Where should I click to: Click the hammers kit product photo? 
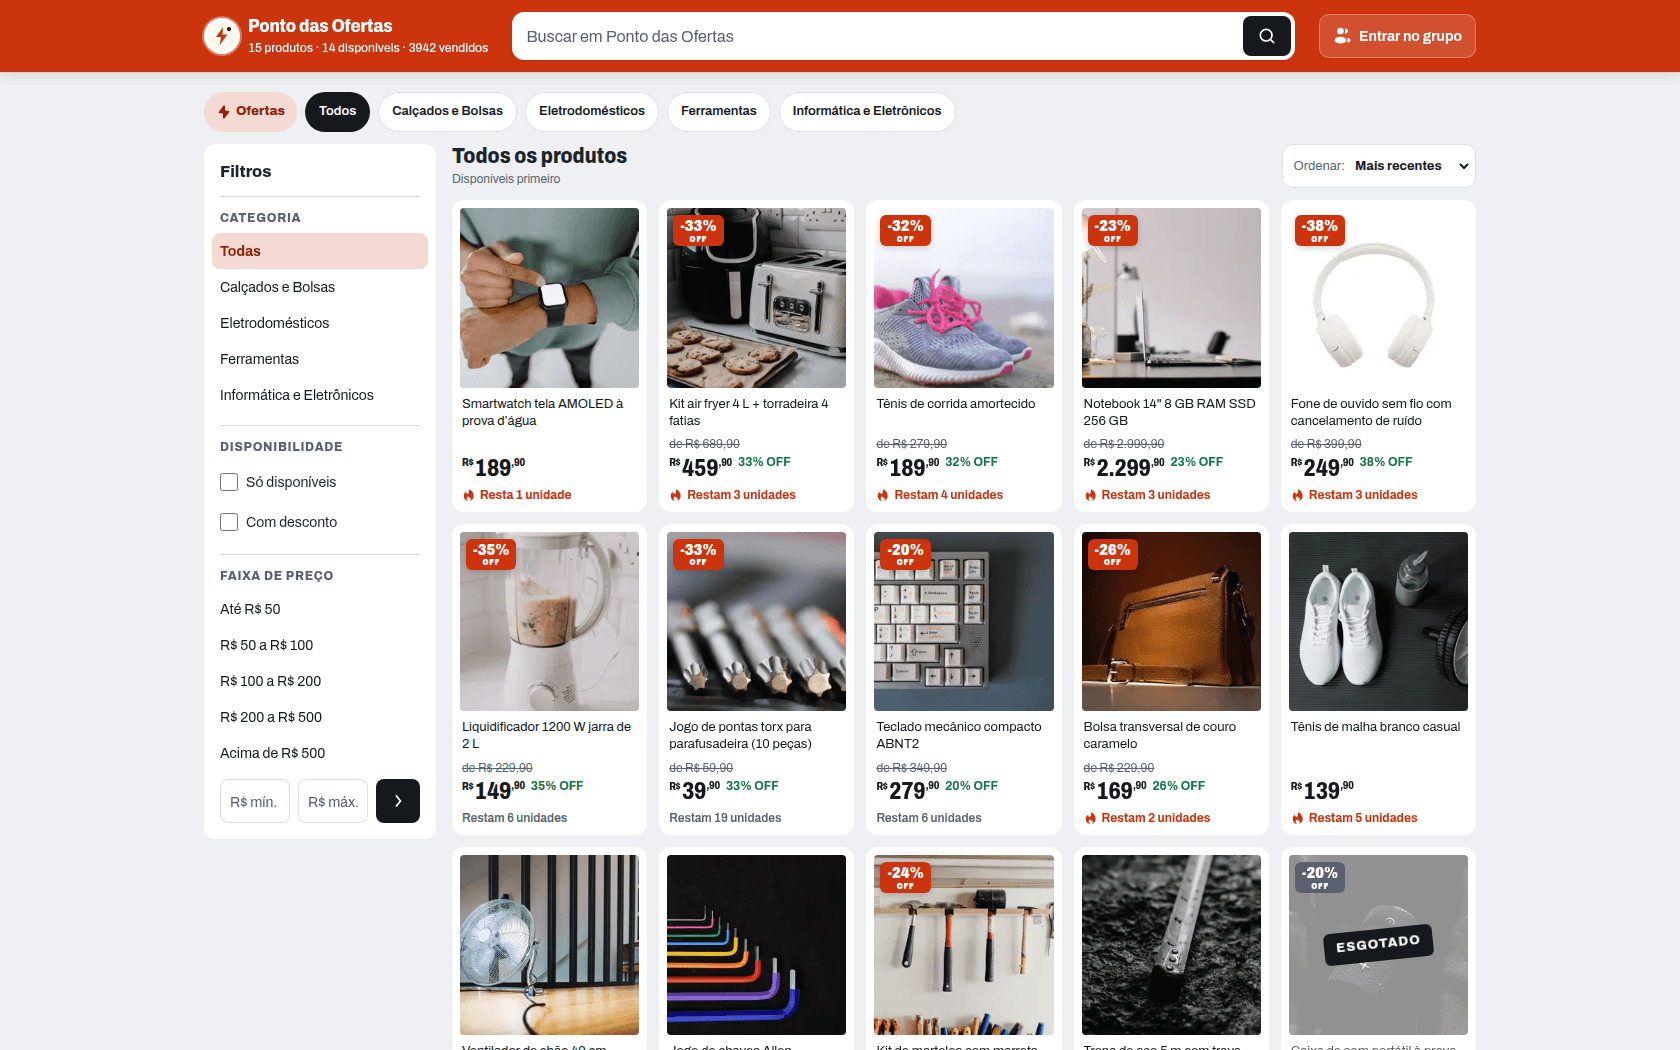(964, 945)
